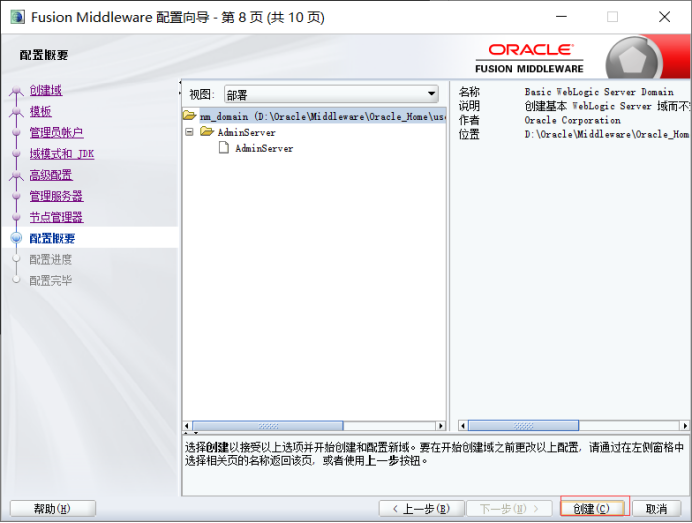The image size is (692, 523).
Task: Click the AdminServer folder icon
Action: tap(207, 132)
